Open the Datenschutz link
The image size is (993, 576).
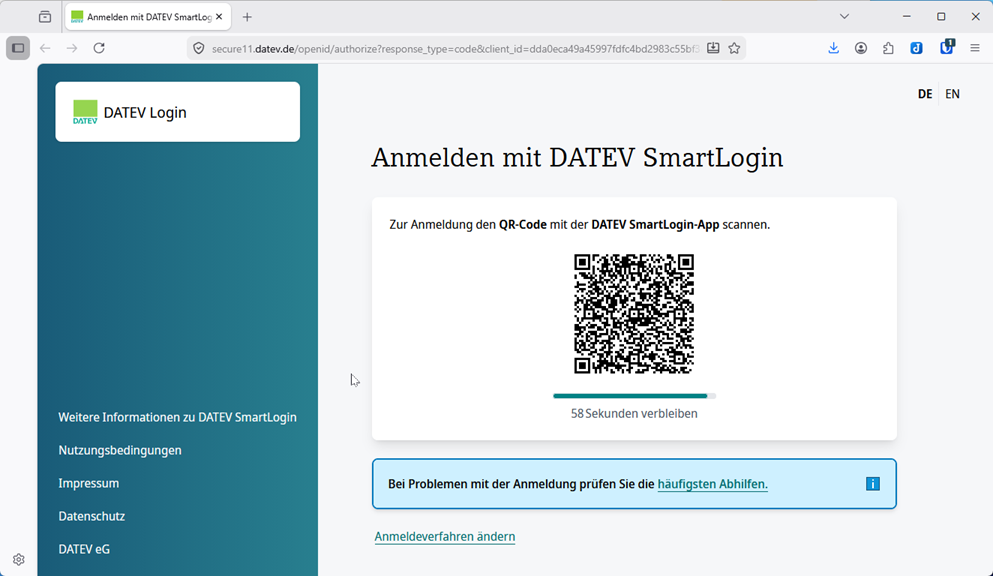tap(92, 517)
